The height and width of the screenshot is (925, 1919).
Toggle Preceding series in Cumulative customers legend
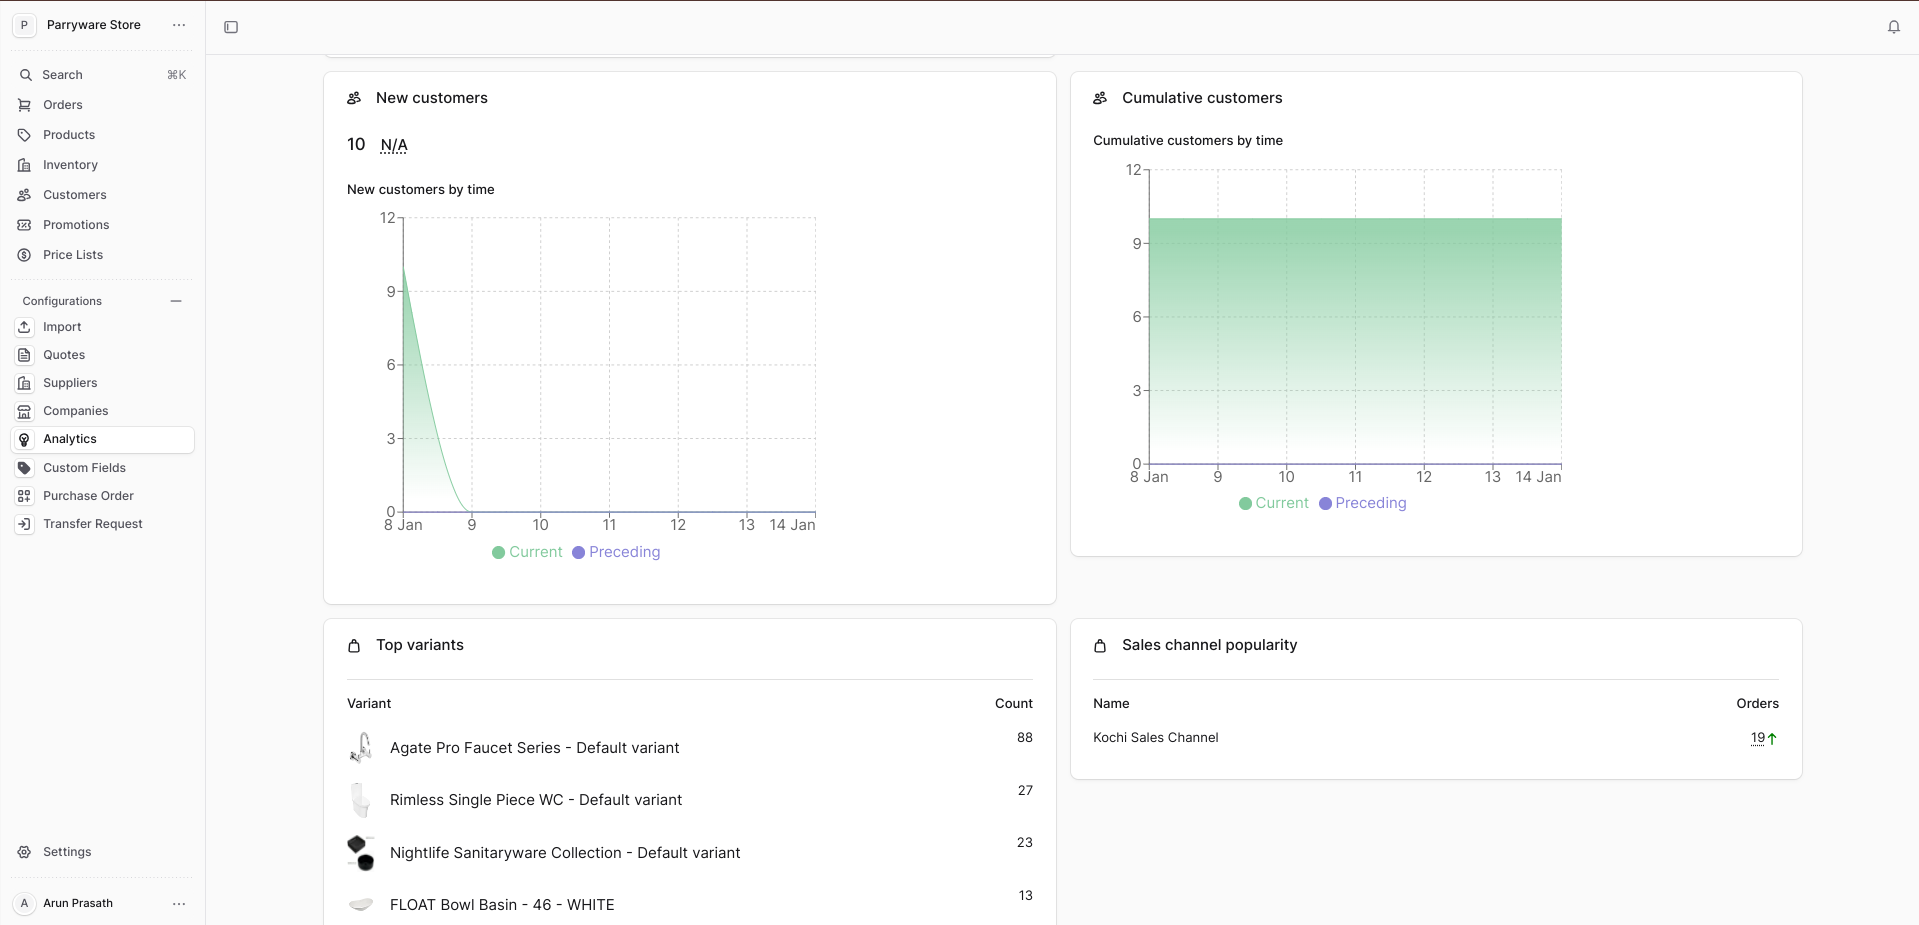point(1362,503)
